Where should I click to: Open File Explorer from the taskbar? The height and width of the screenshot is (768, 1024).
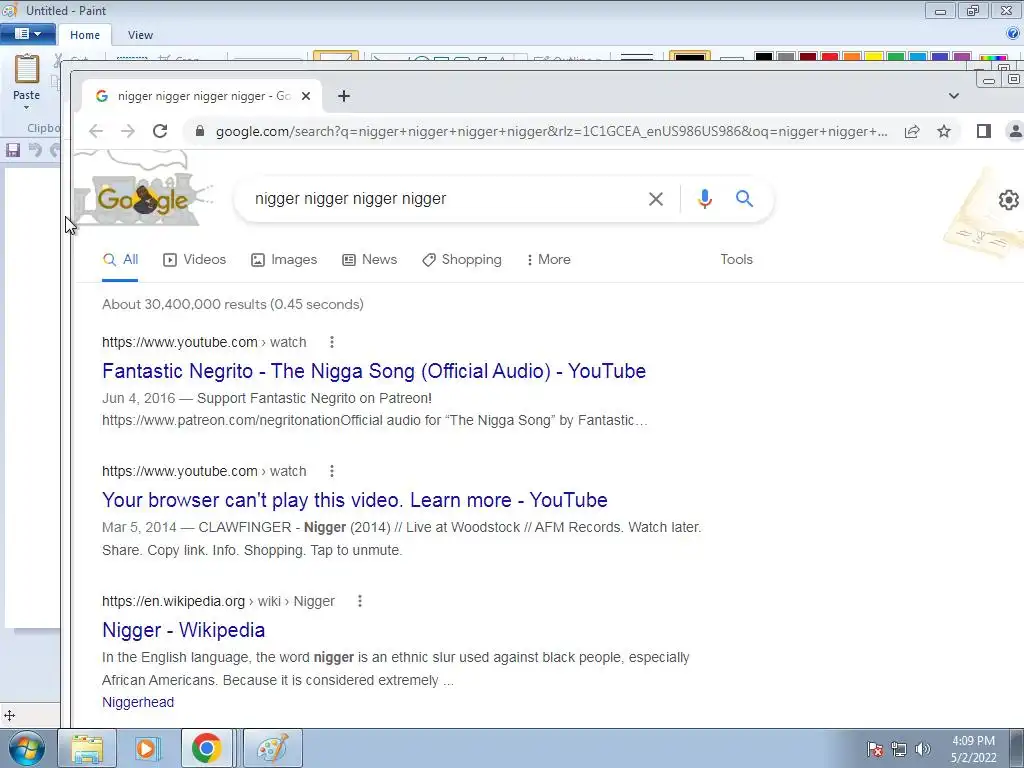tap(87, 748)
